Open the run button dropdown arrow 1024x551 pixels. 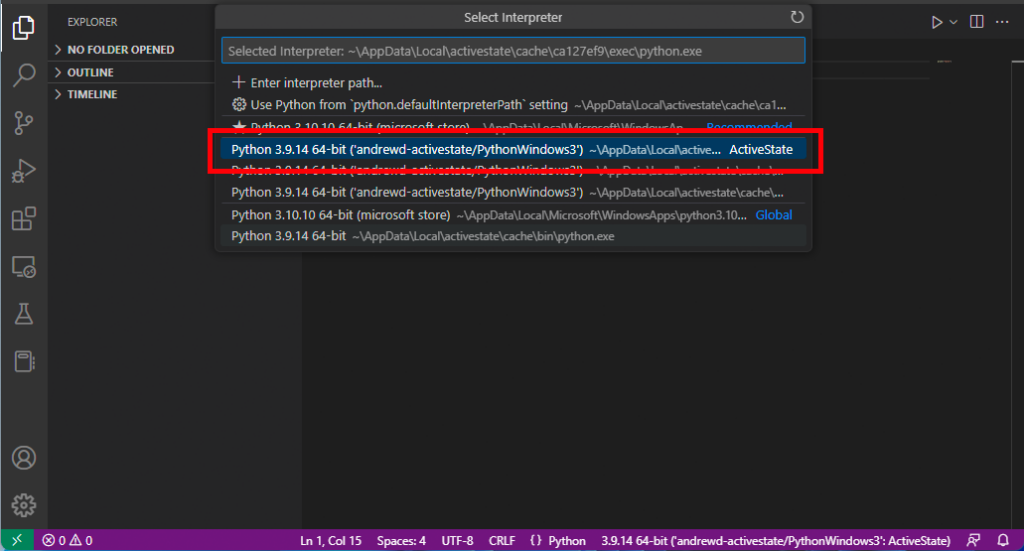tap(953, 22)
